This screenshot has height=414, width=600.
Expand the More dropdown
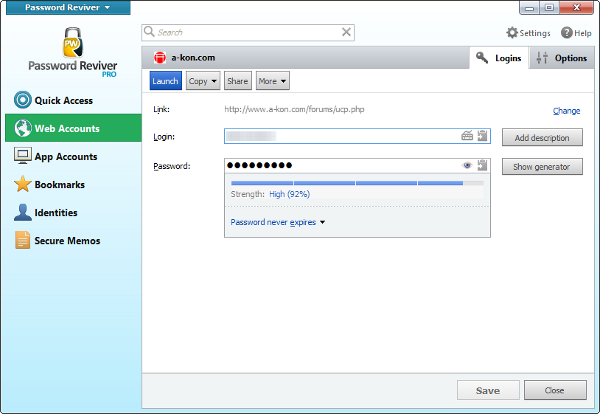[272, 81]
